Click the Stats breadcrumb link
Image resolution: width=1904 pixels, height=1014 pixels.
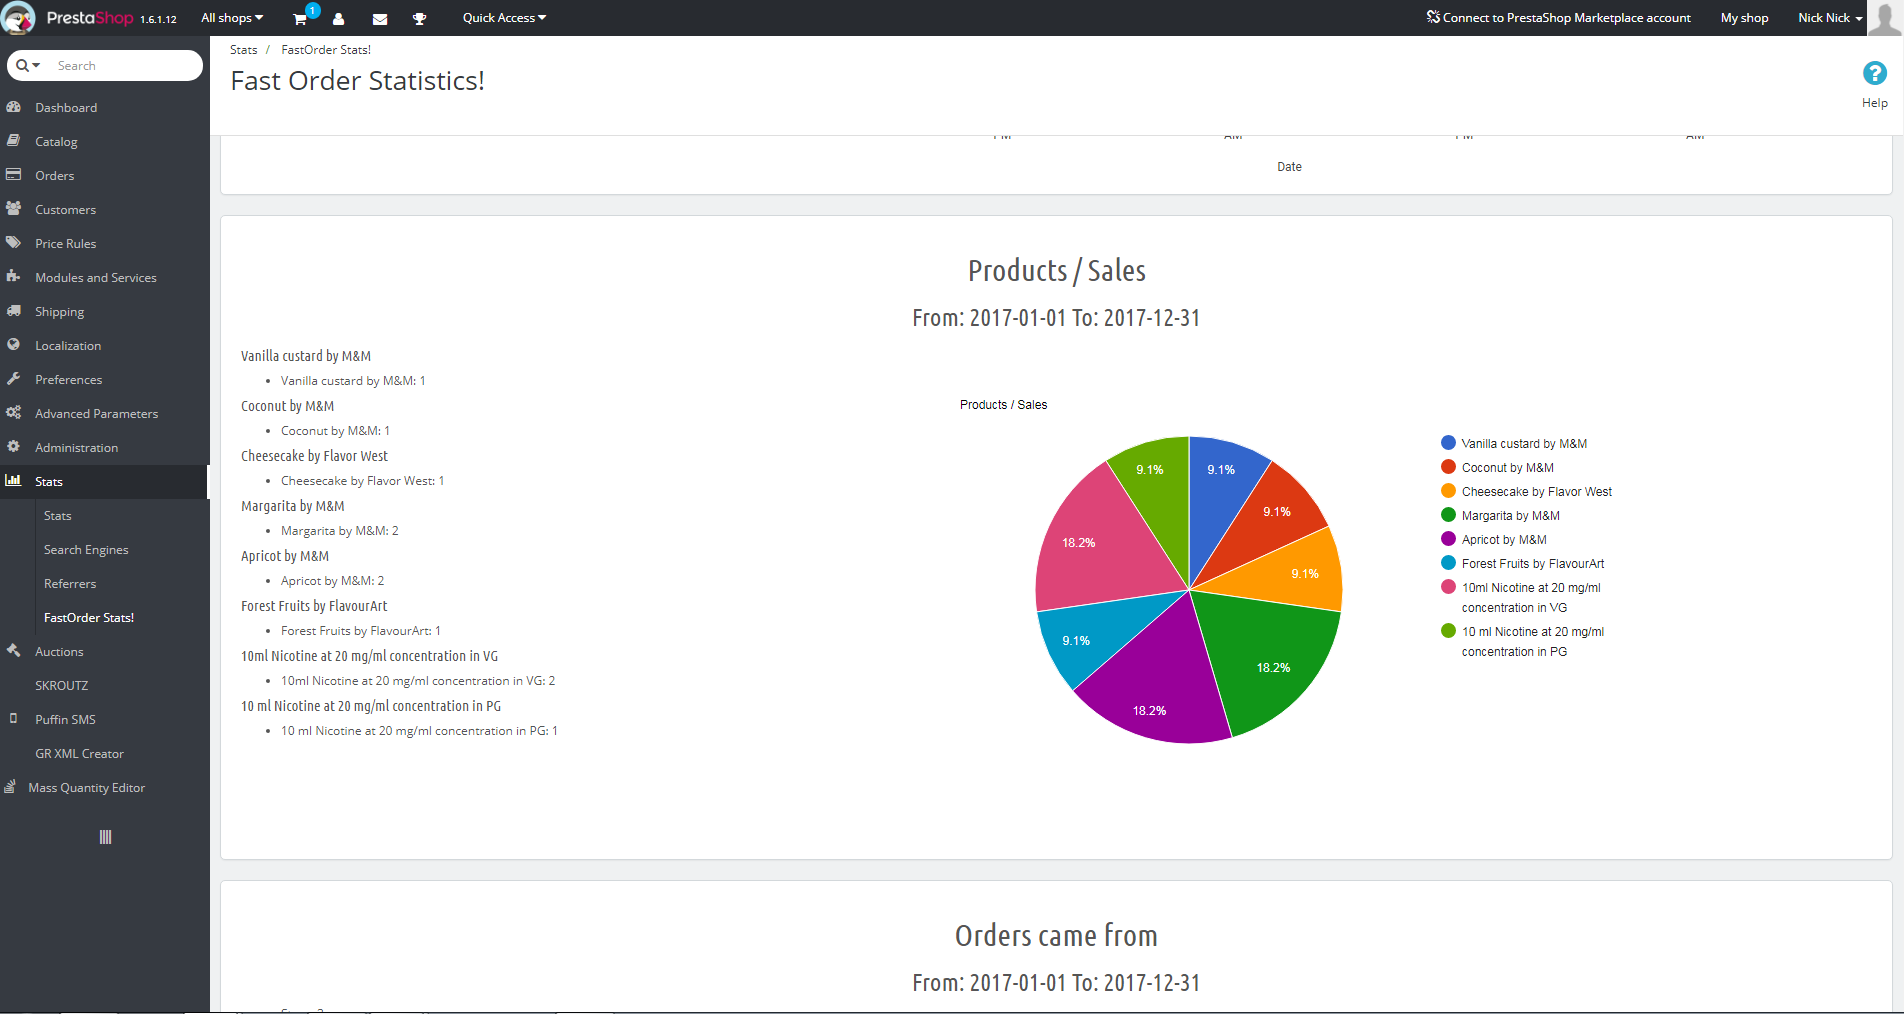[243, 50]
